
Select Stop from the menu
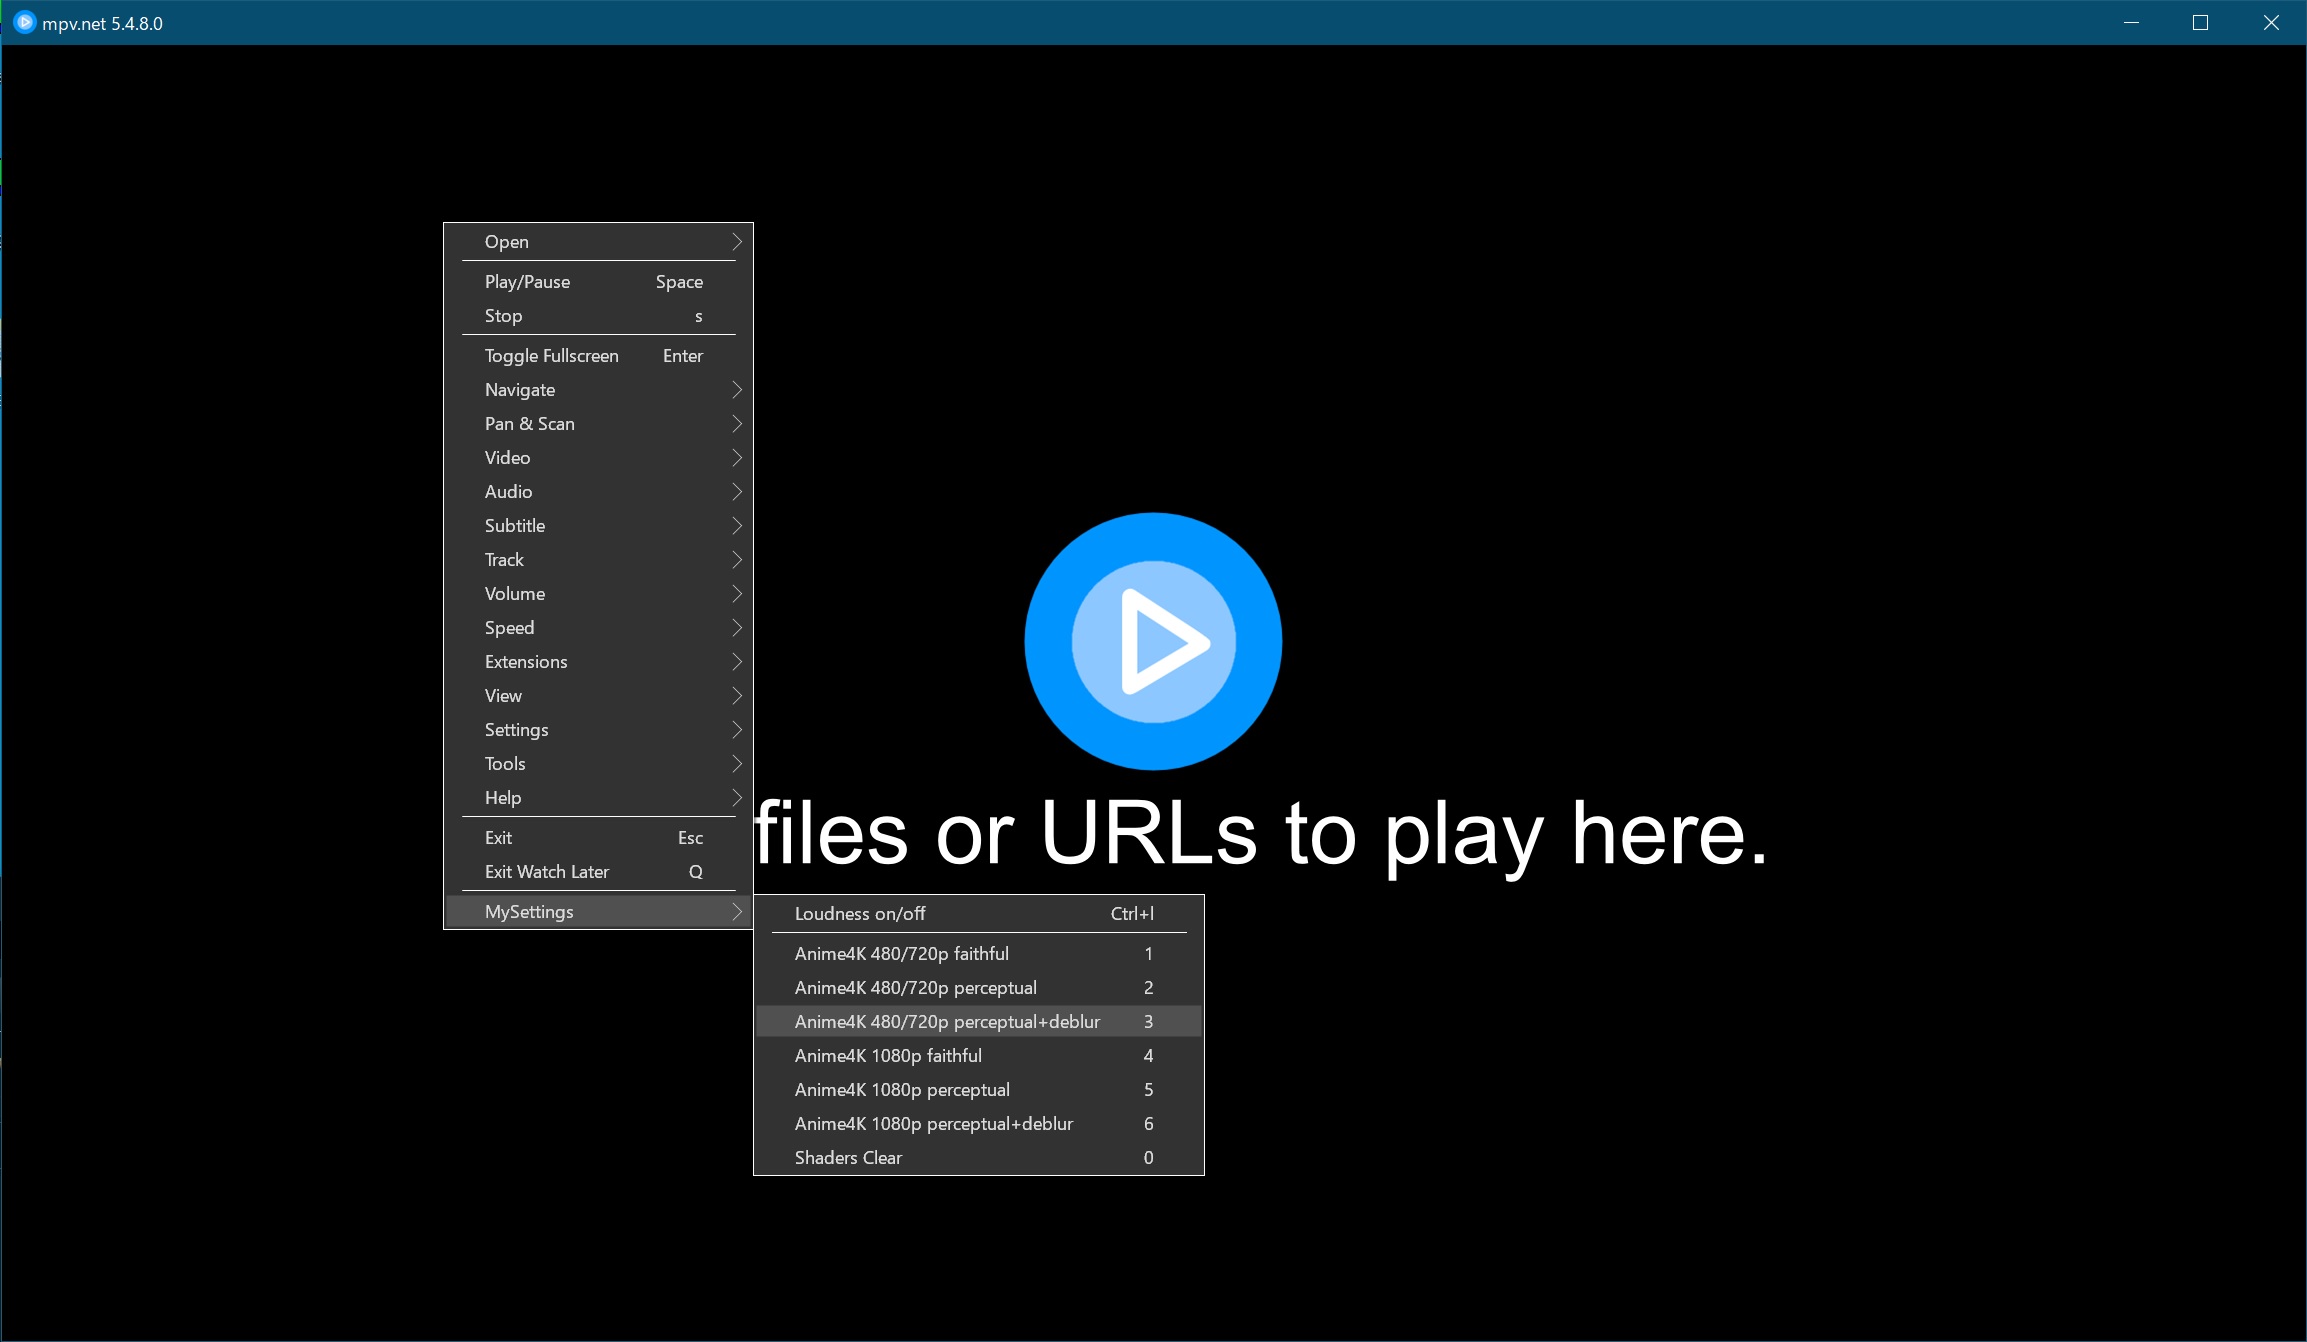point(503,315)
